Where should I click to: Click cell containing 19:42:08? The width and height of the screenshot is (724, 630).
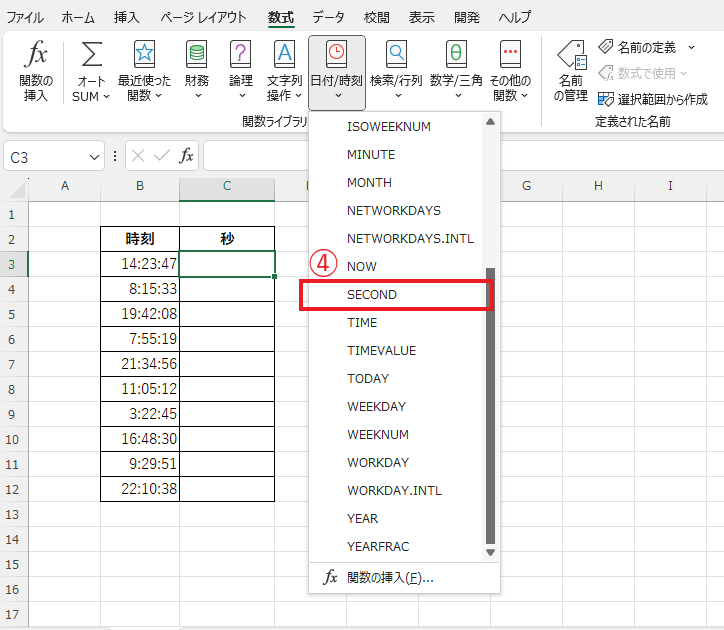point(140,314)
